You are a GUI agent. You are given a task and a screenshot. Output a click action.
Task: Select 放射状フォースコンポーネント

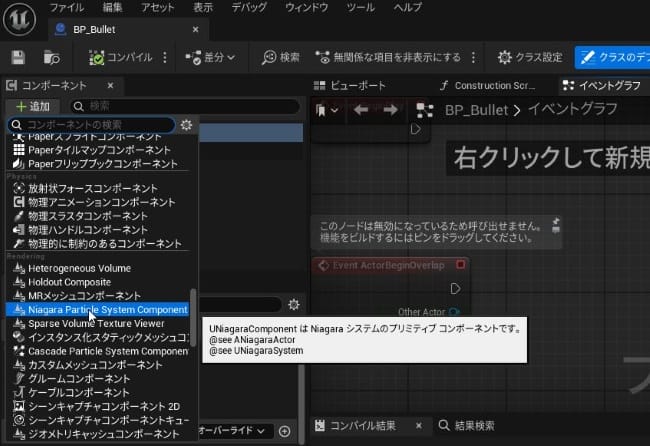pyautogui.click(x=98, y=188)
